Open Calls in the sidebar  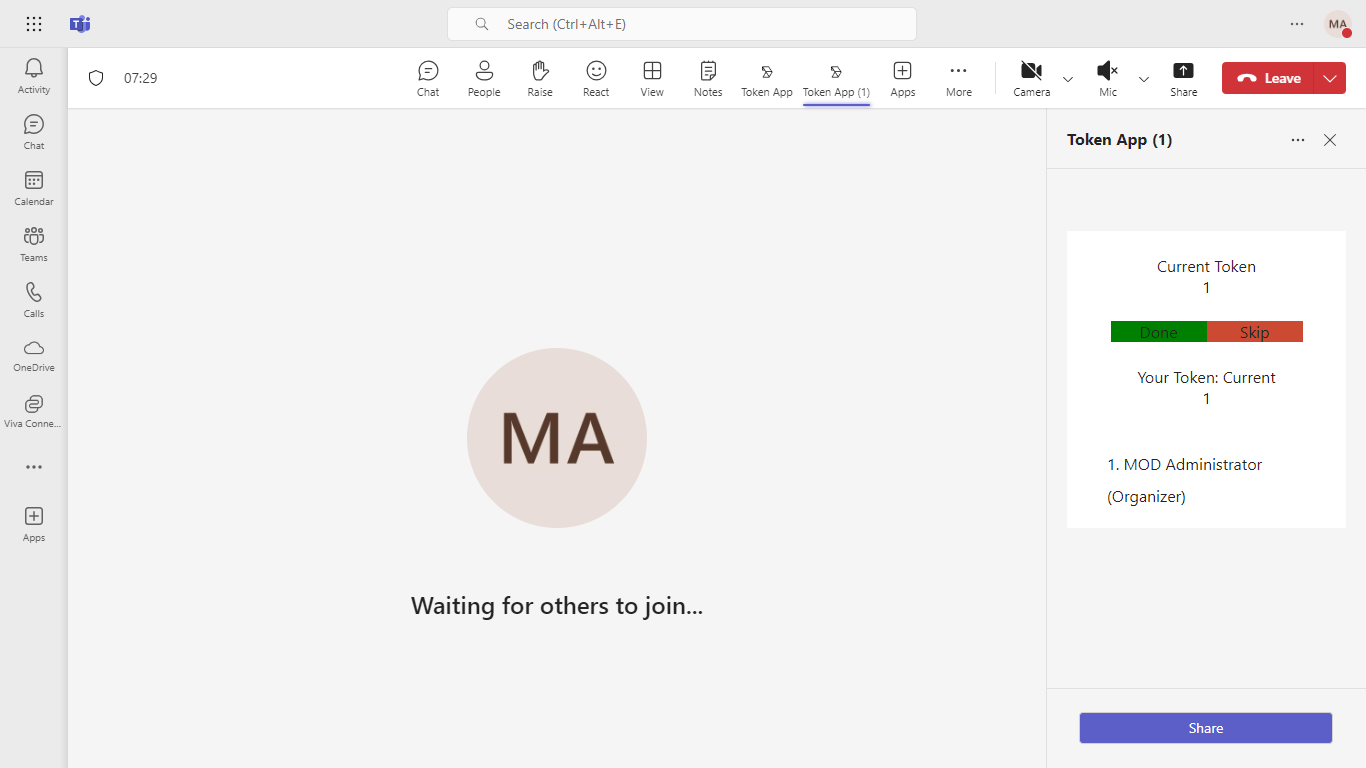click(34, 300)
